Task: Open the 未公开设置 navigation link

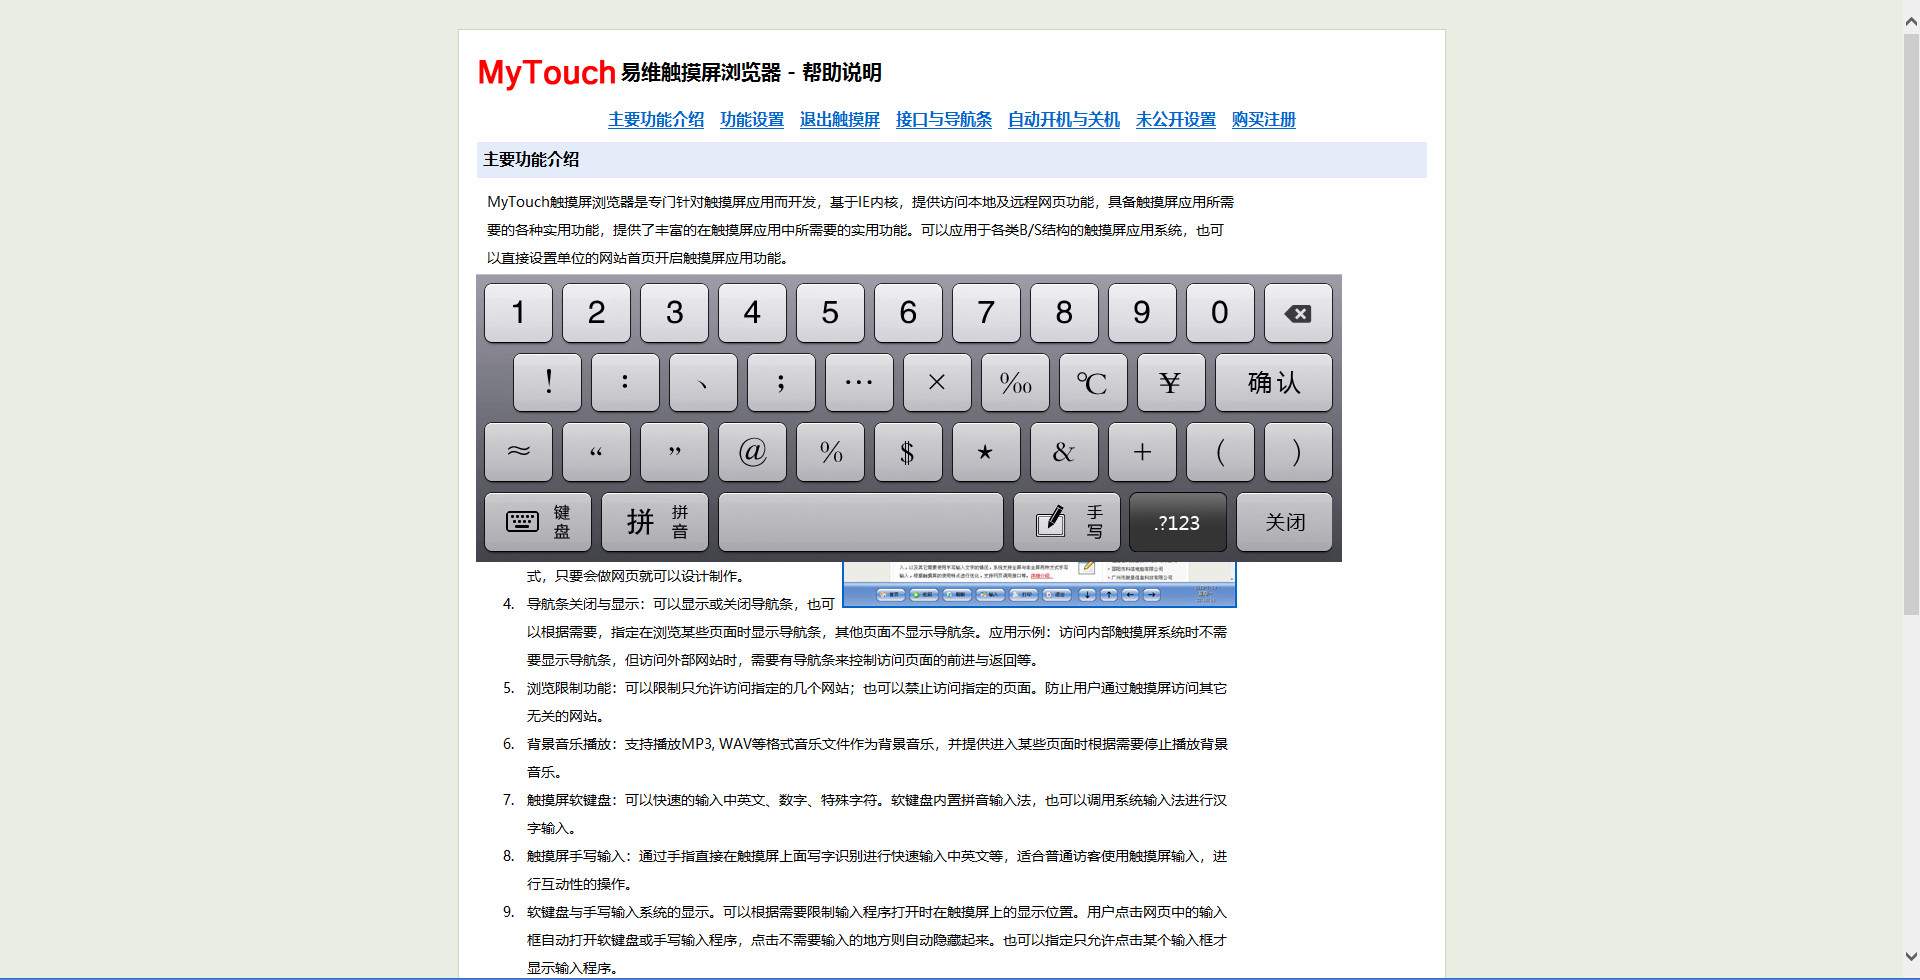Action: point(1176,120)
